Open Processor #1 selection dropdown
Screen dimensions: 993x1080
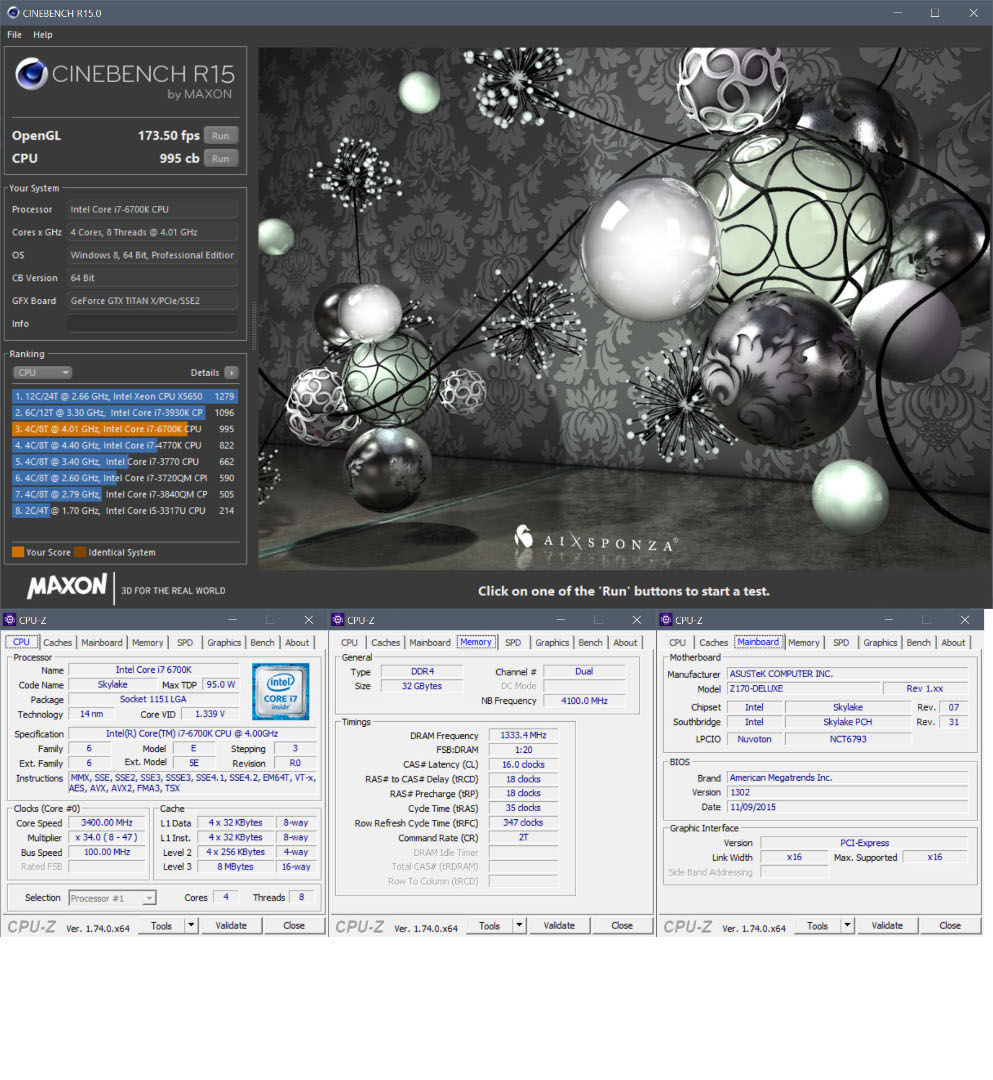[x=112, y=898]
